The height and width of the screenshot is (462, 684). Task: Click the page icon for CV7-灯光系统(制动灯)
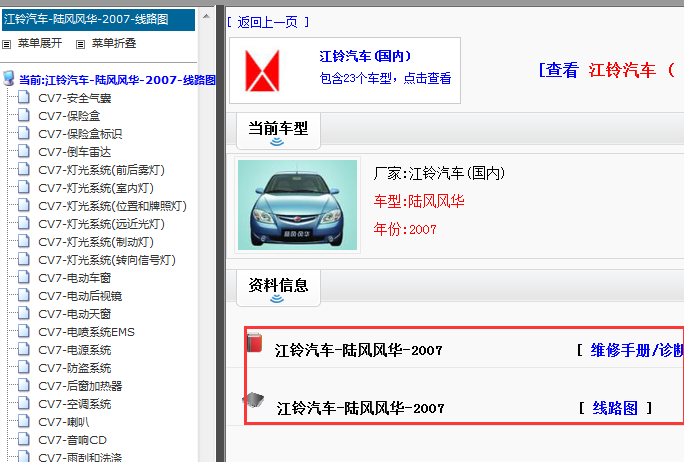[x=24, y=241]
